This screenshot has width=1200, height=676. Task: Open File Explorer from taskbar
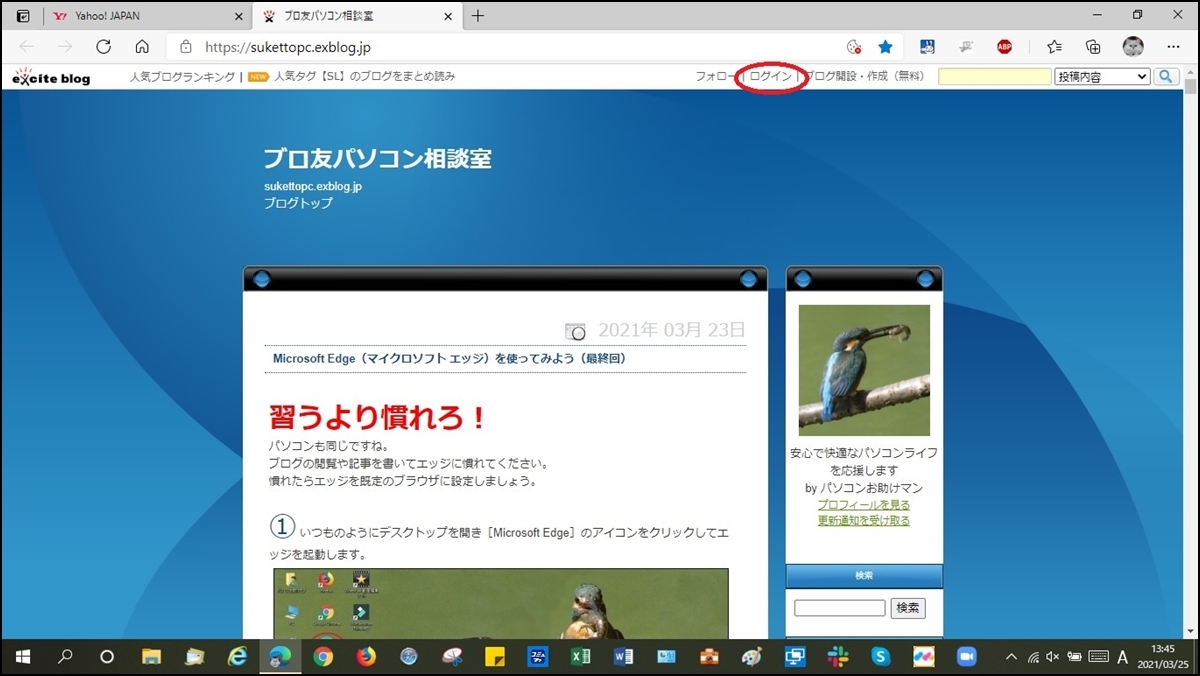point(151,656)
